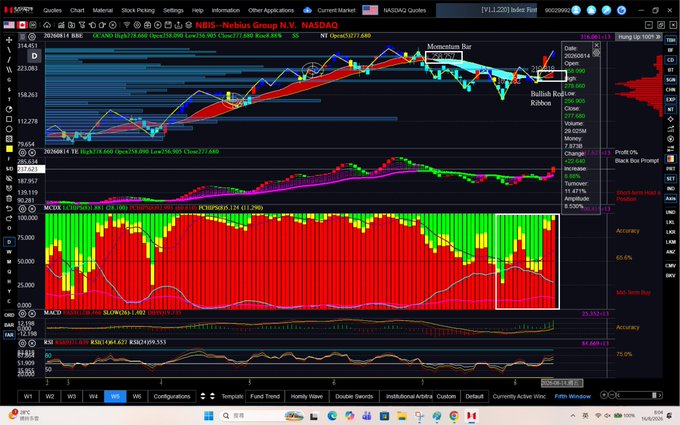The width and height of the screenshot is (680, 425).
Task: Click the play circle icon in toolbar
Action: point(158,25)
